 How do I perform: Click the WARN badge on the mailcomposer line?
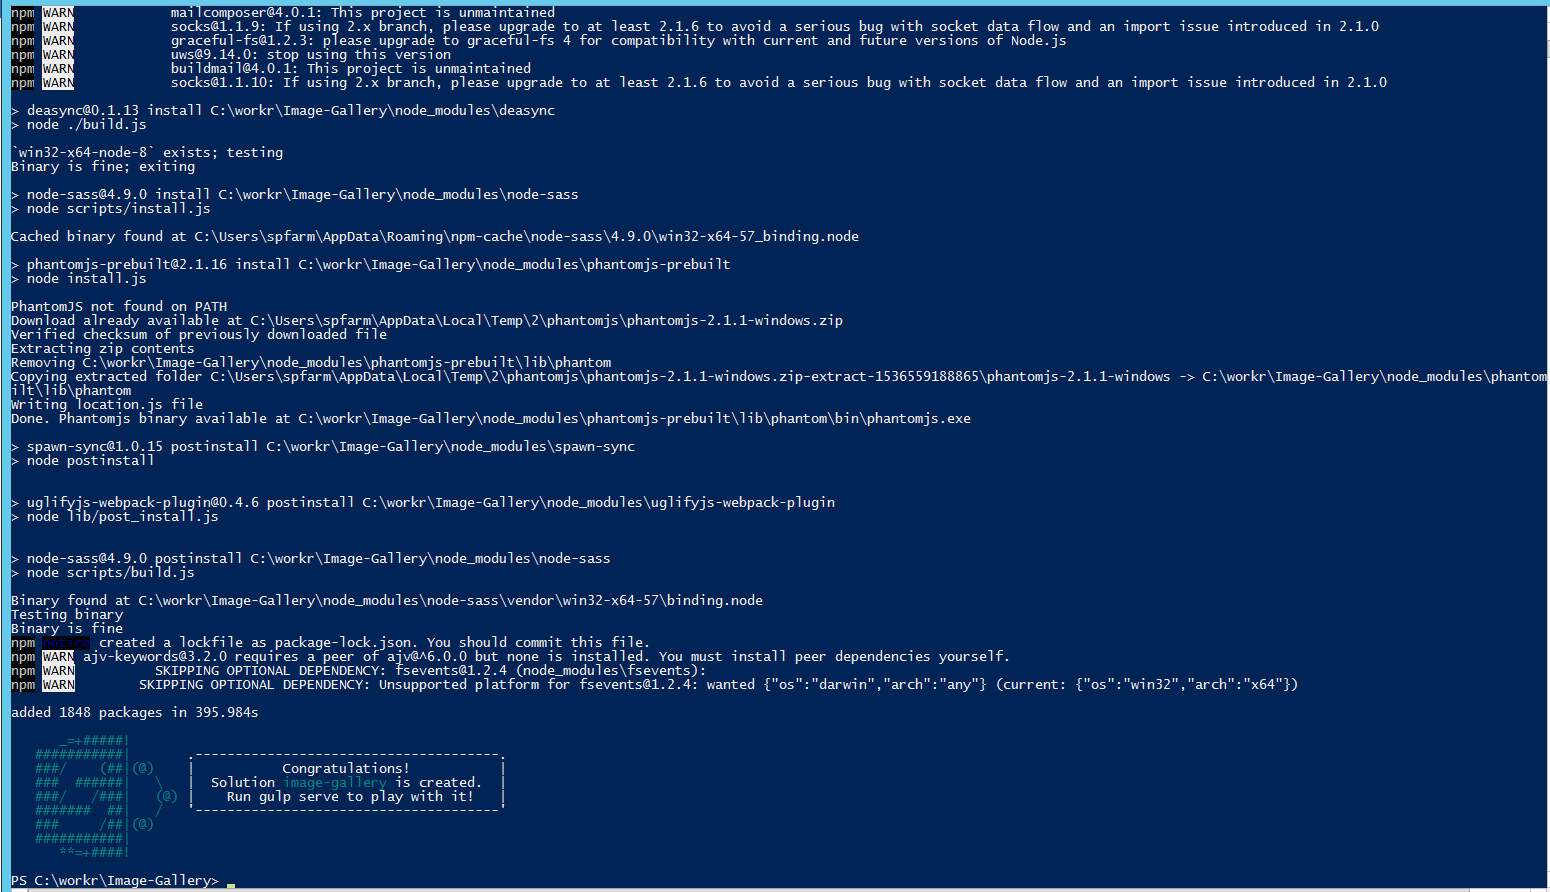coord(58,12)
